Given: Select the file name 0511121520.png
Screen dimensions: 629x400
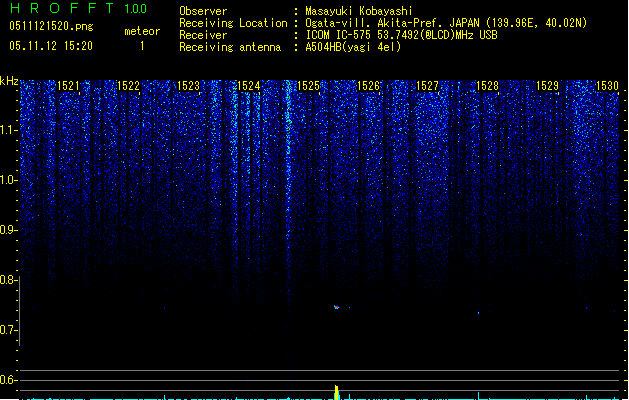Looking at the screenshot, I should click(51, 26).
